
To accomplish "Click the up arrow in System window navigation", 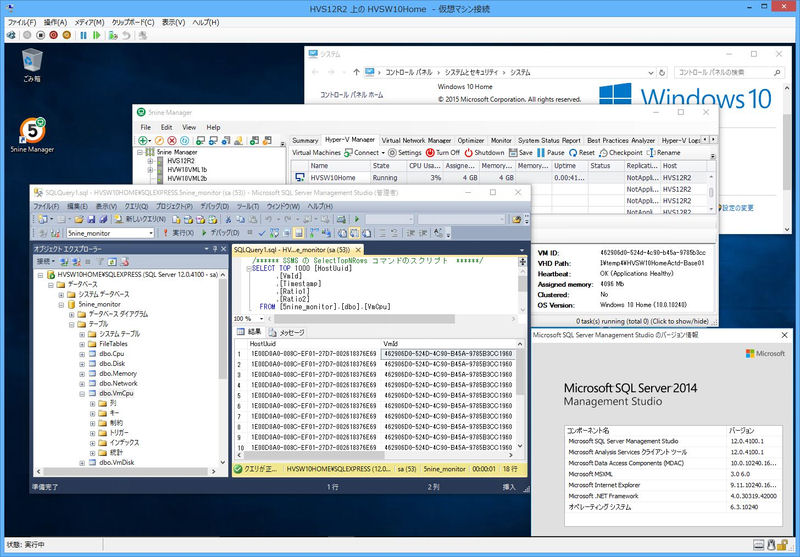I will 356,72.
